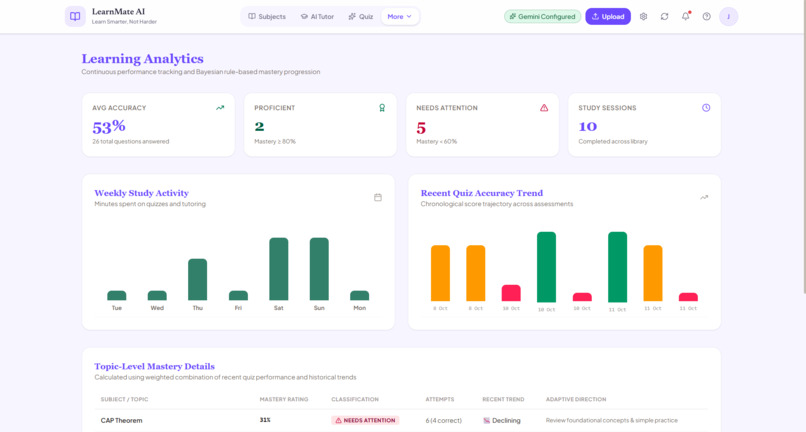
Task: Open settings via the gear icon
Action: coord(643,16)
